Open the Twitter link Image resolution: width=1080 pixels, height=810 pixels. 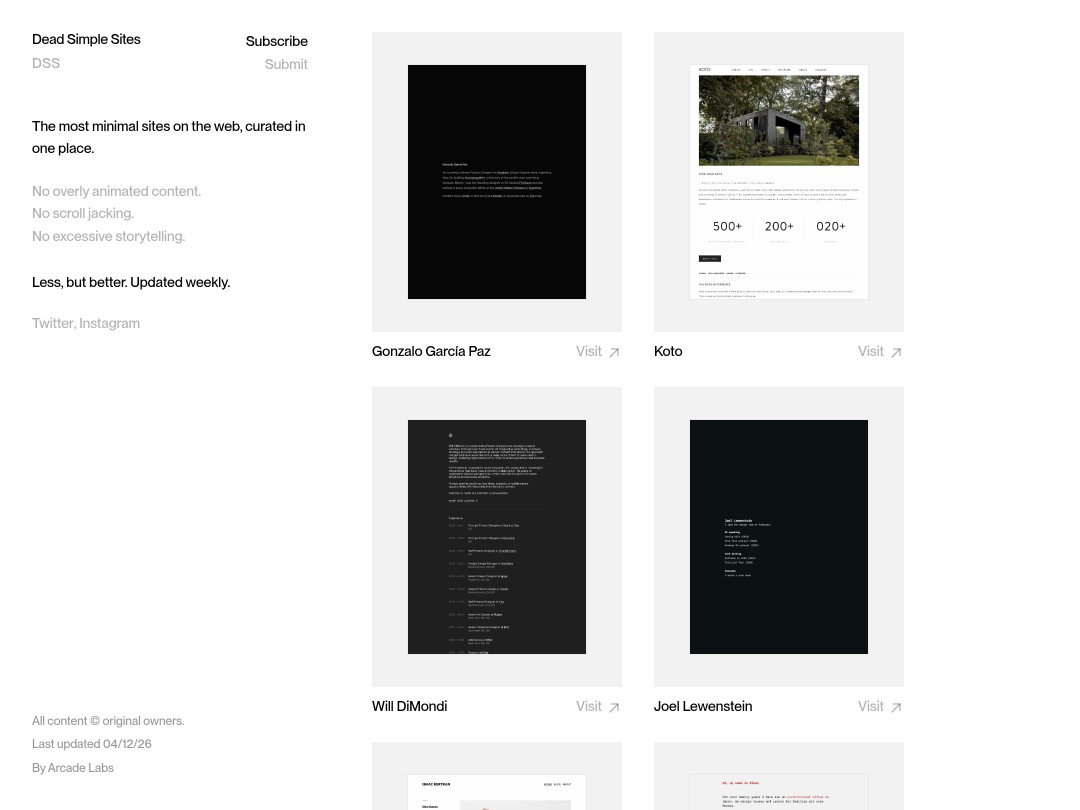pyautogui.click(x=53, y=323)
